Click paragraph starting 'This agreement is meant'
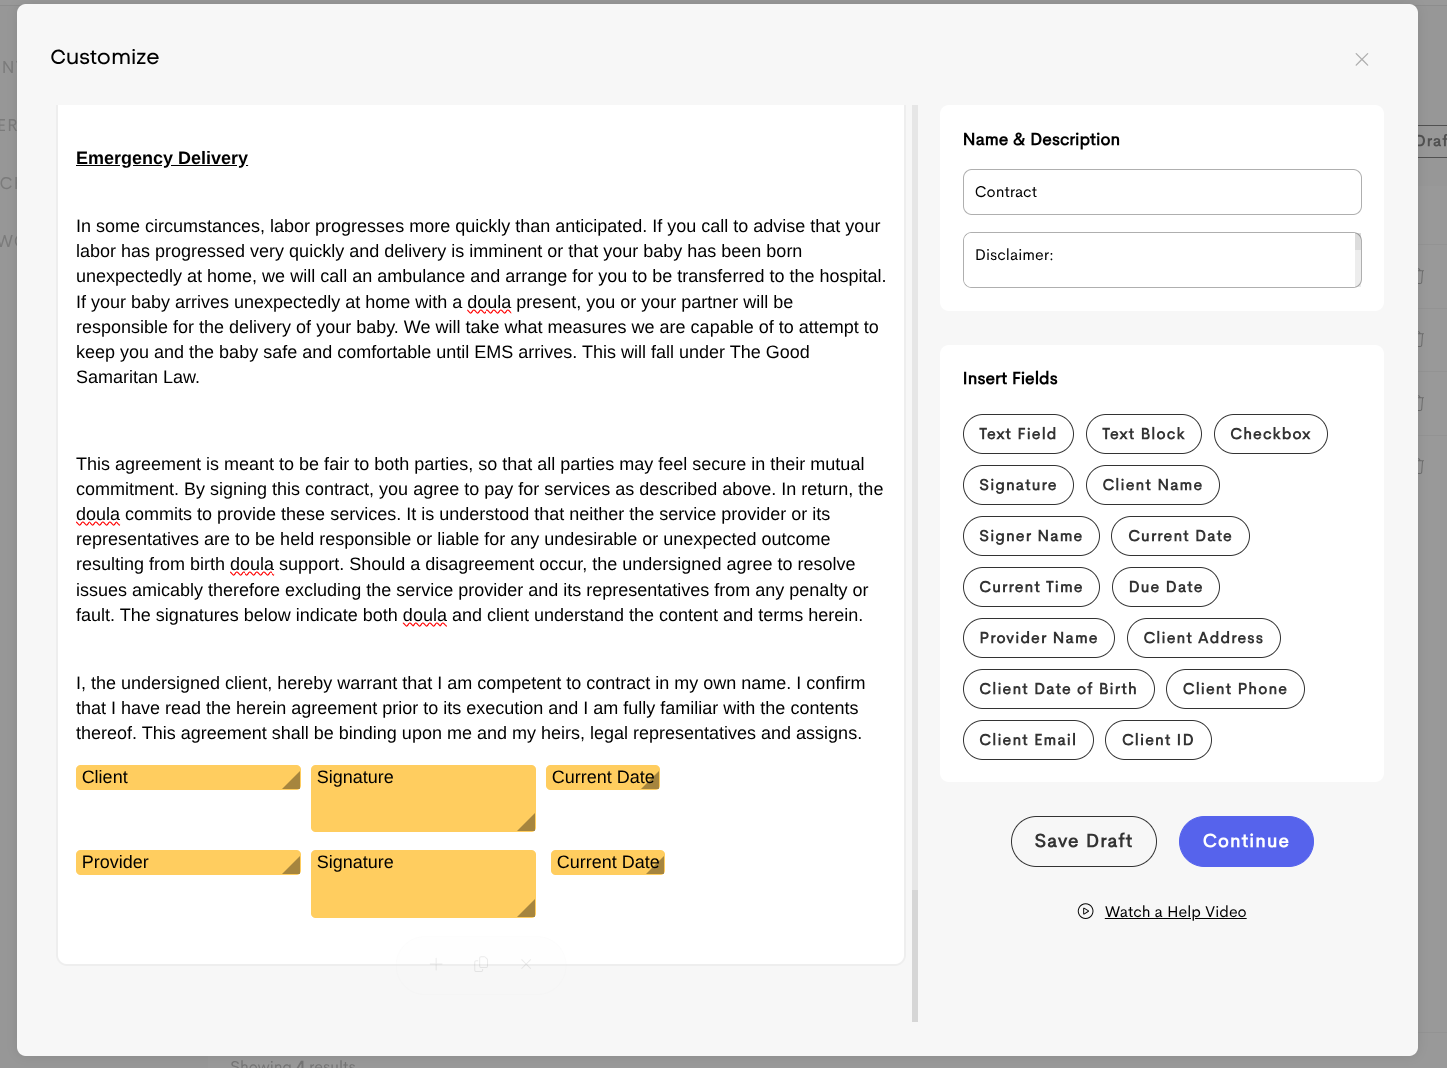Viewport: 1447px width, 1068px height. pos(479,539)
